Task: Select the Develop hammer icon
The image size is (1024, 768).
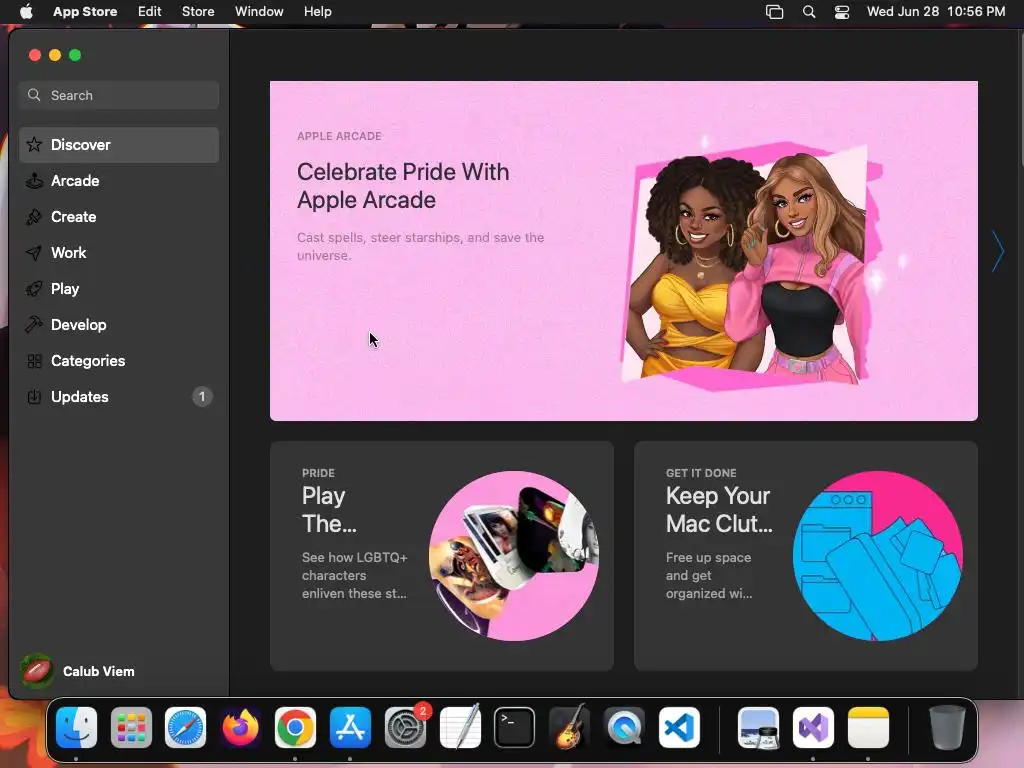Action: coord(34,325)
